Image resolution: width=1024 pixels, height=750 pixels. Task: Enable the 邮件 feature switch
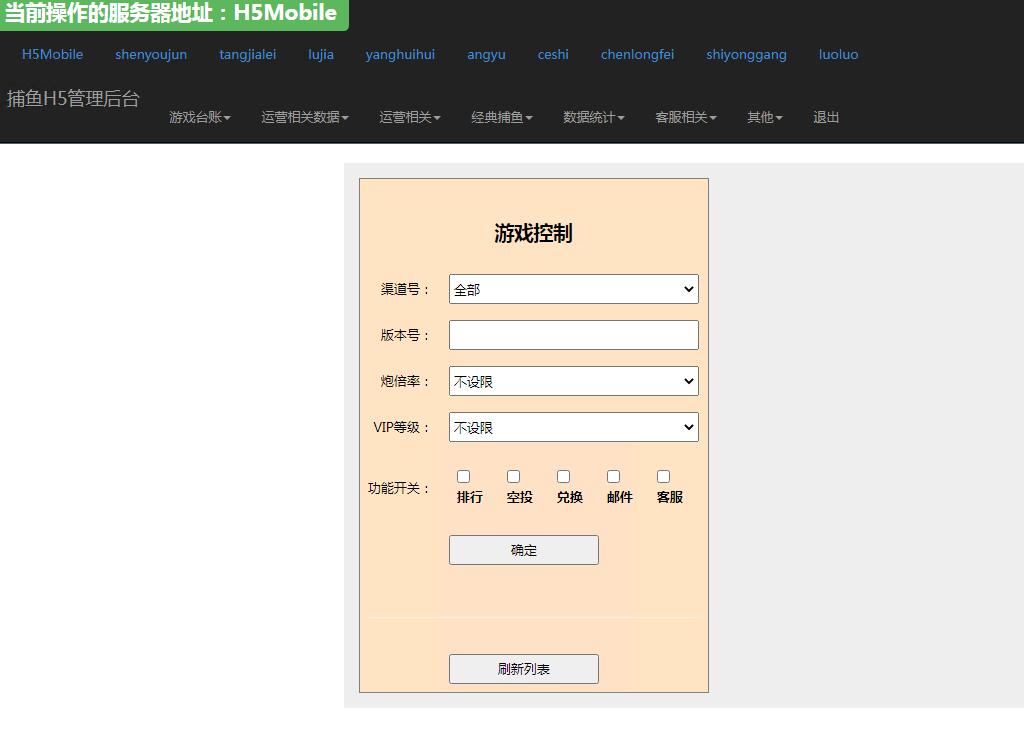point(613,476)
